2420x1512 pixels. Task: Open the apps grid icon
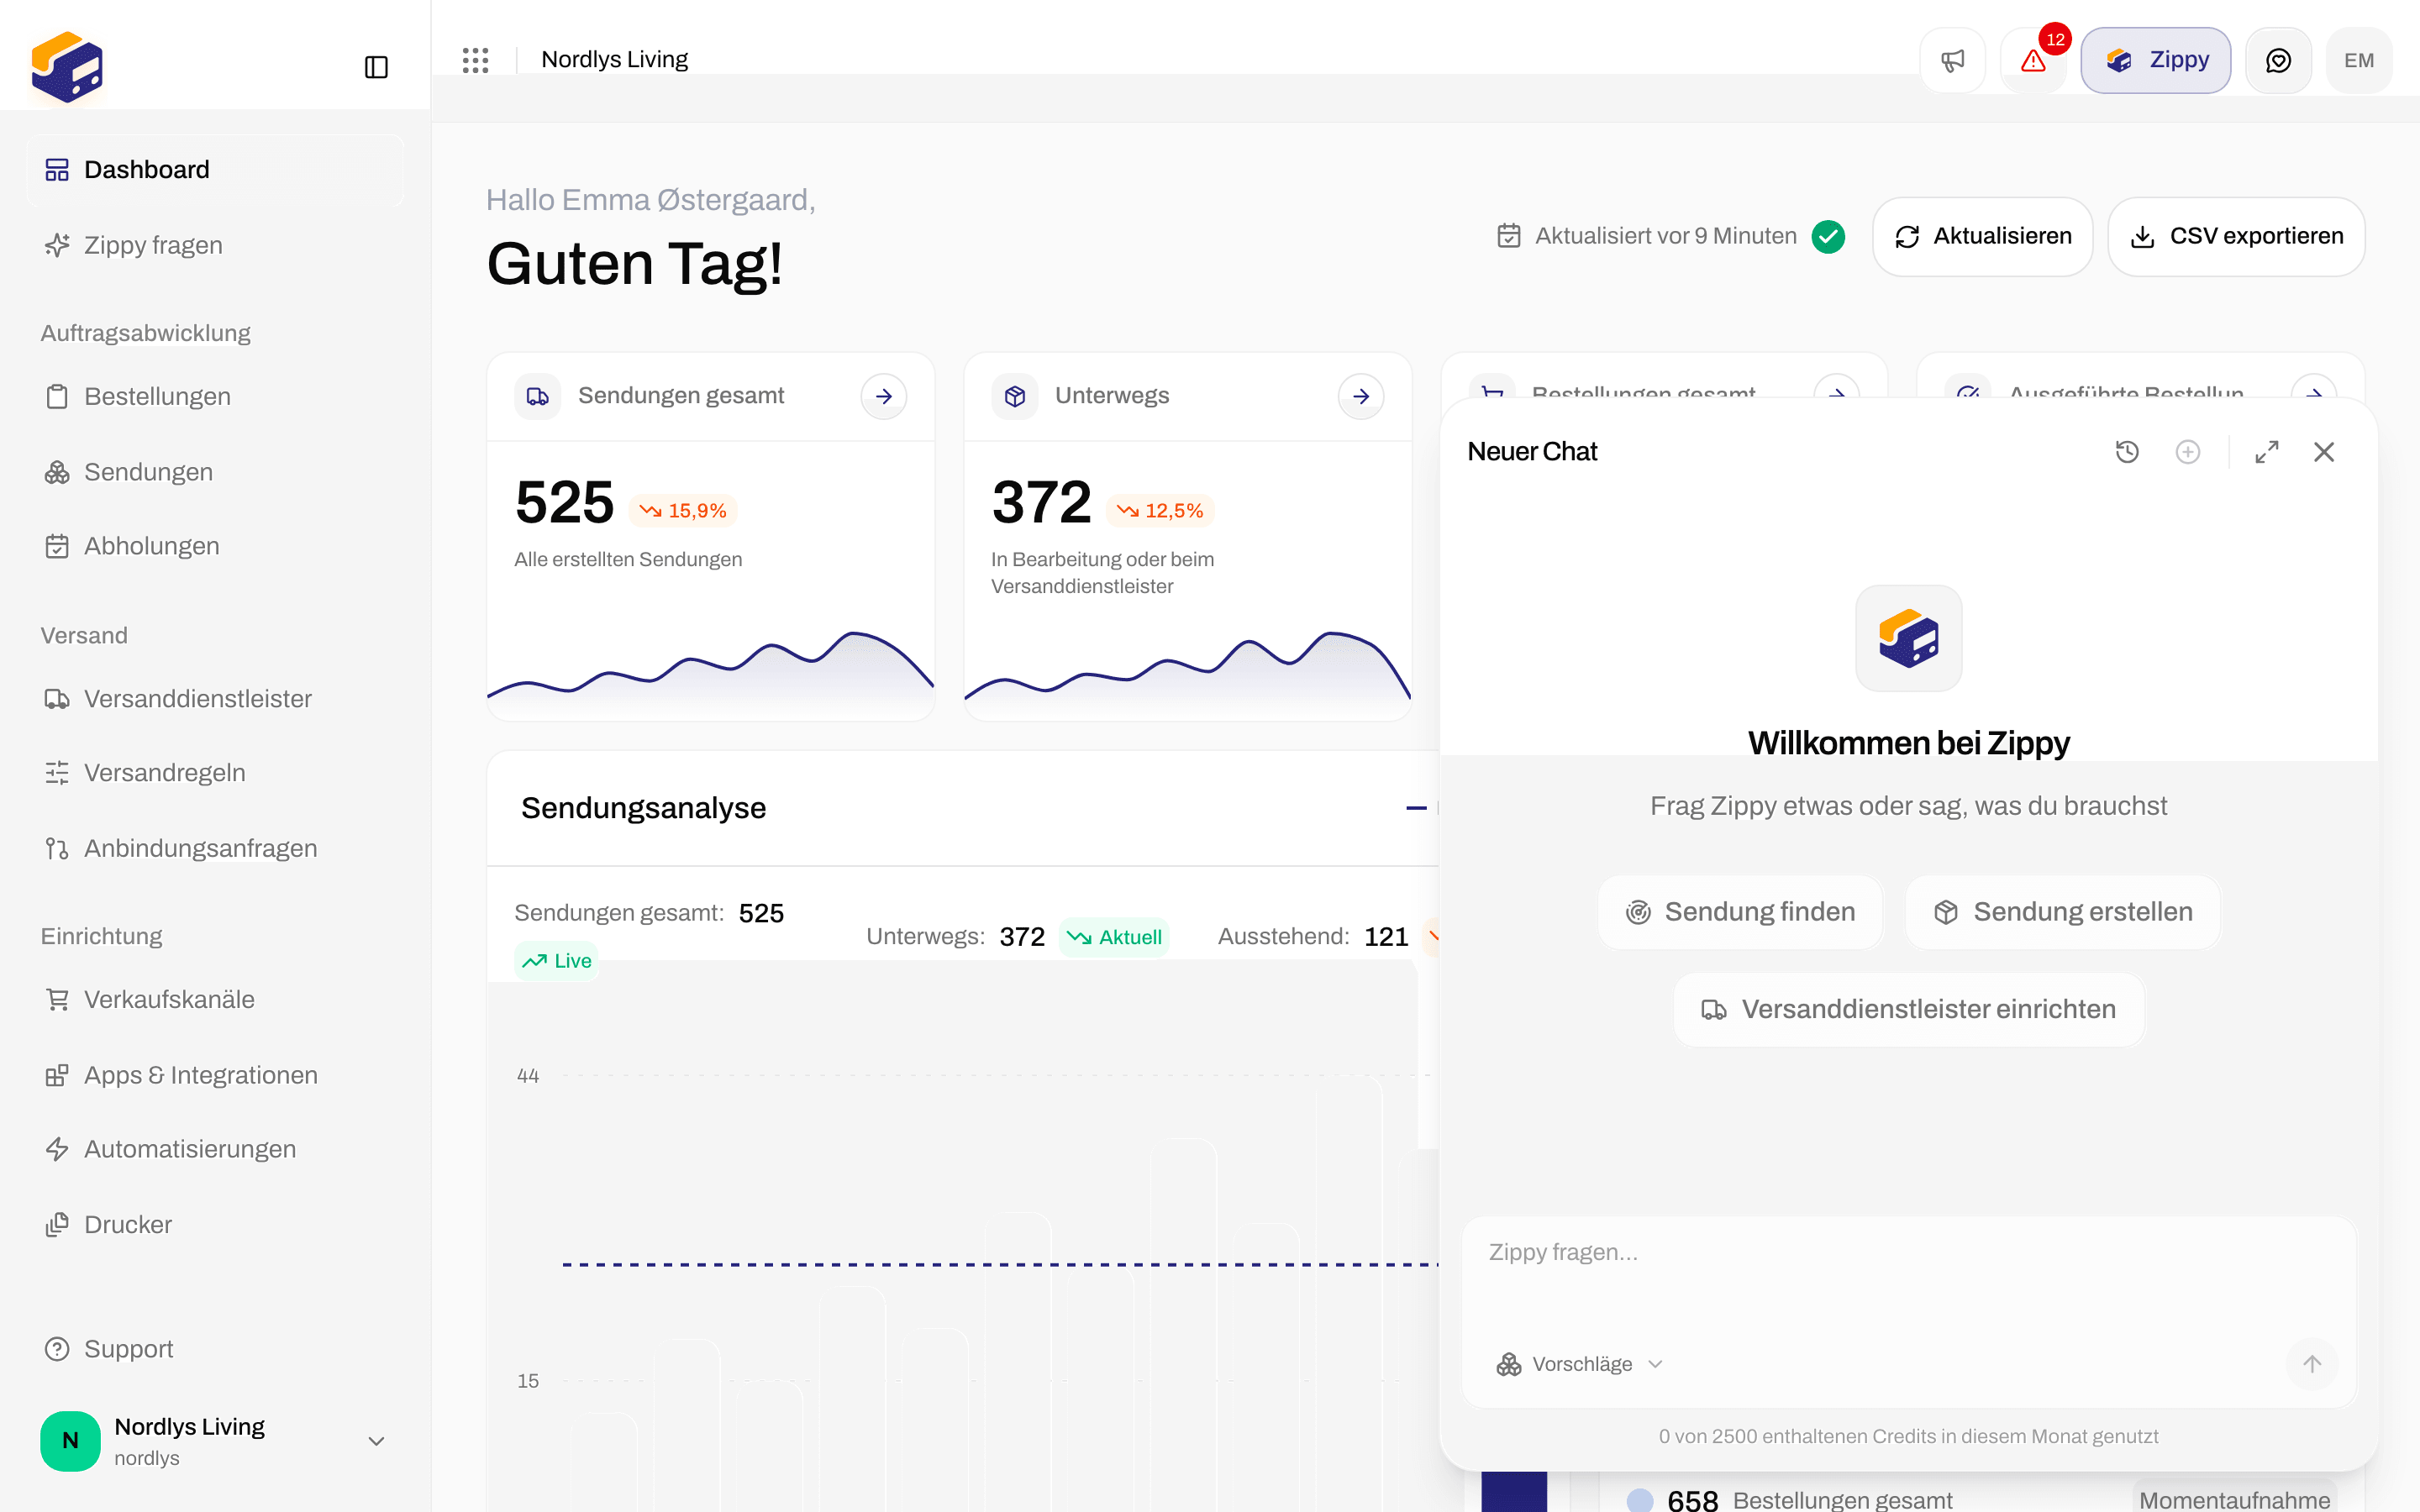tap(475, 60)
